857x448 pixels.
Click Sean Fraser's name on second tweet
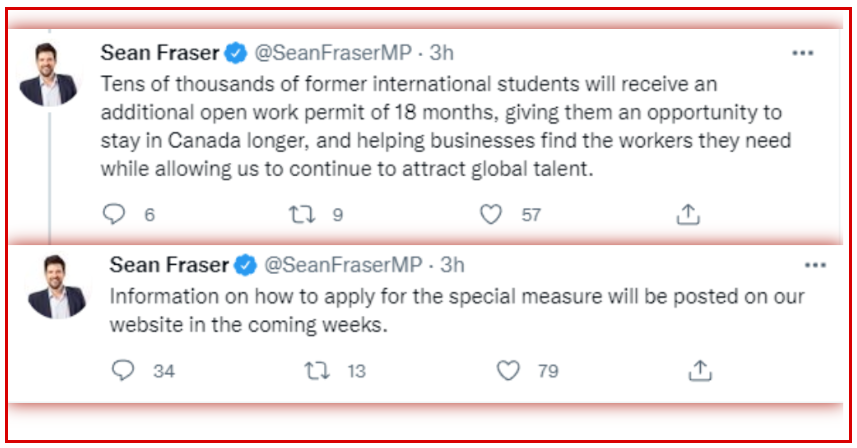167,265
